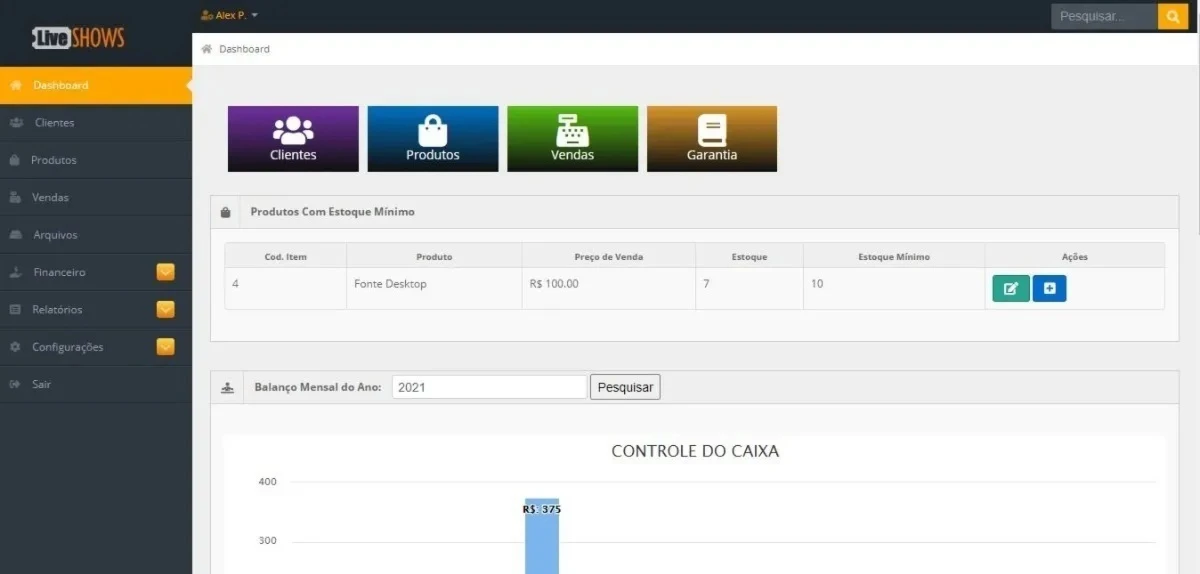Click the Pesquisar button next to the year
Screen dimensions: 1200x574
point(625,387)
